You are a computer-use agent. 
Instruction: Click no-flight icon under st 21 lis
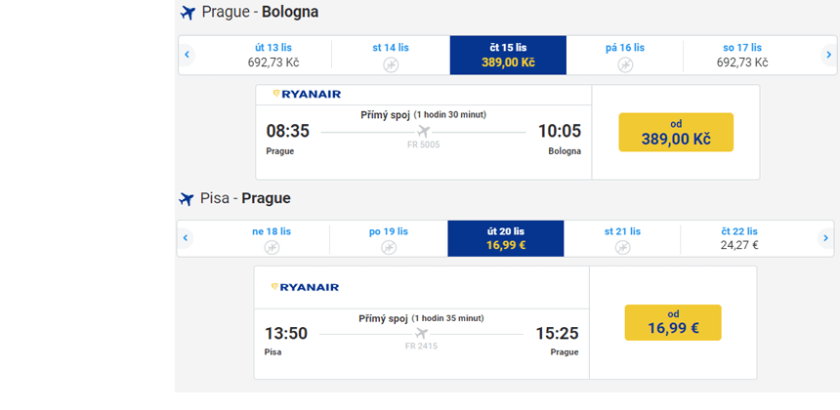(x=622, y=247)
